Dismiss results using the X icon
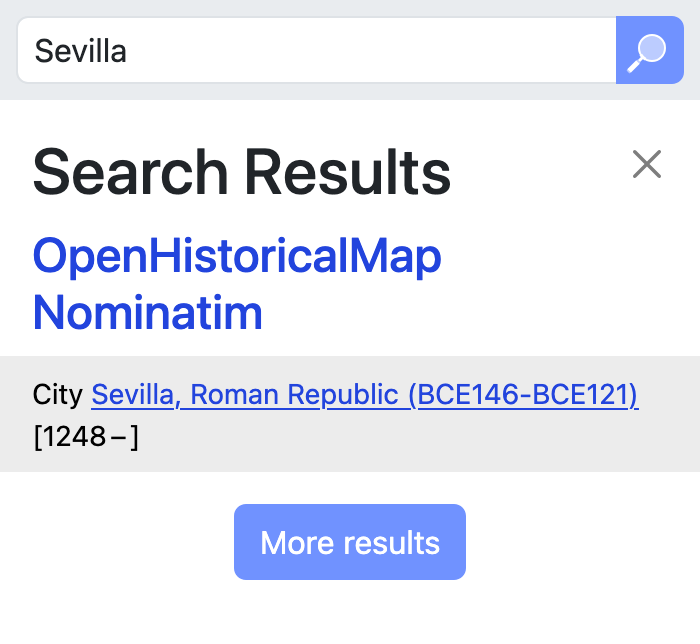The image size is (700, 644). 647,164
